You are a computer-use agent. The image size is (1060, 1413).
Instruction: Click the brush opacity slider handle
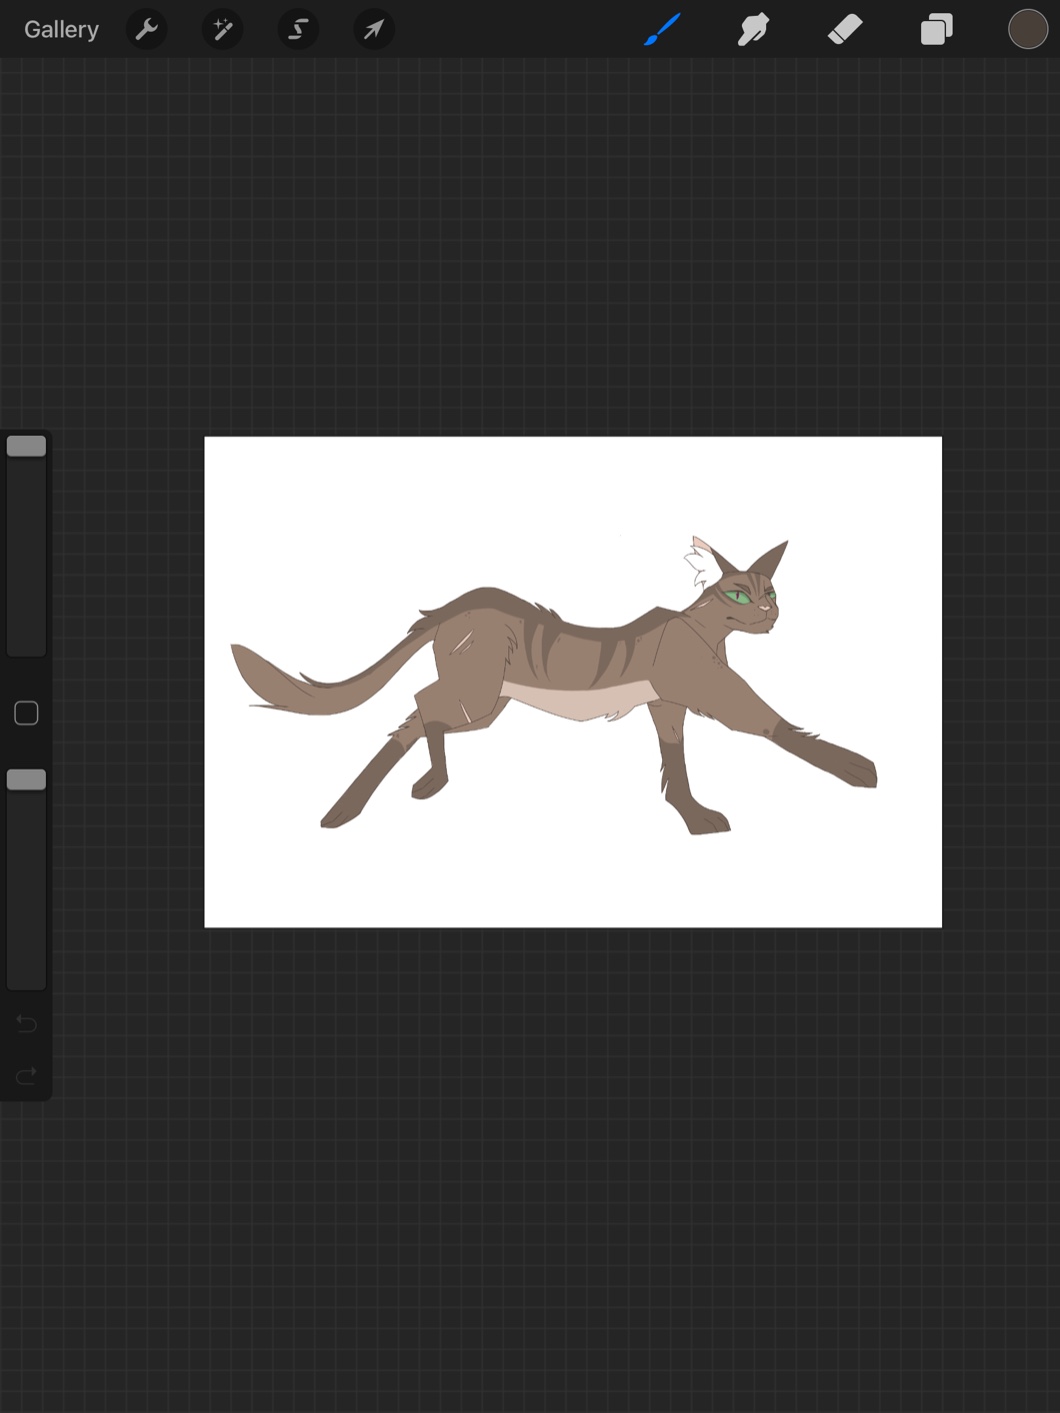tap(27, 779)
